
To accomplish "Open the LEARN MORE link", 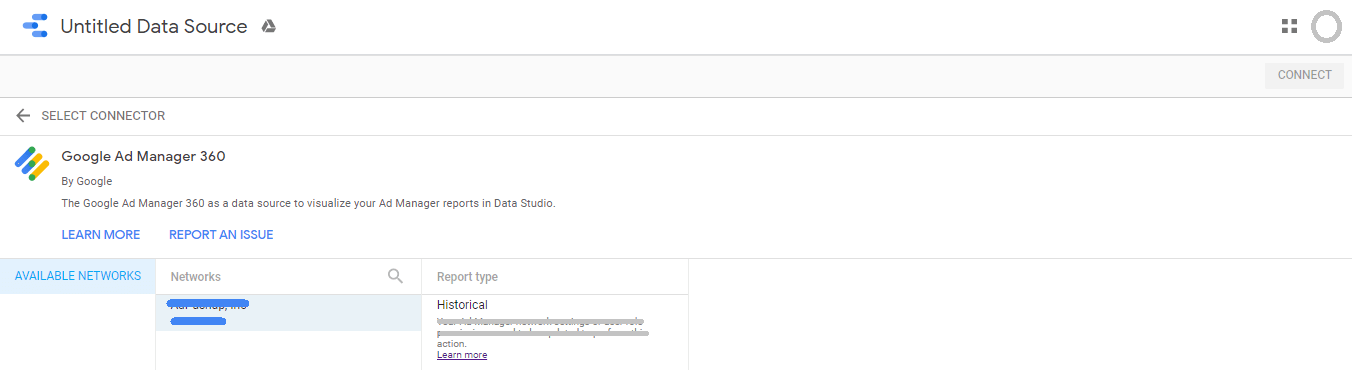I will (x=101, y=235).
